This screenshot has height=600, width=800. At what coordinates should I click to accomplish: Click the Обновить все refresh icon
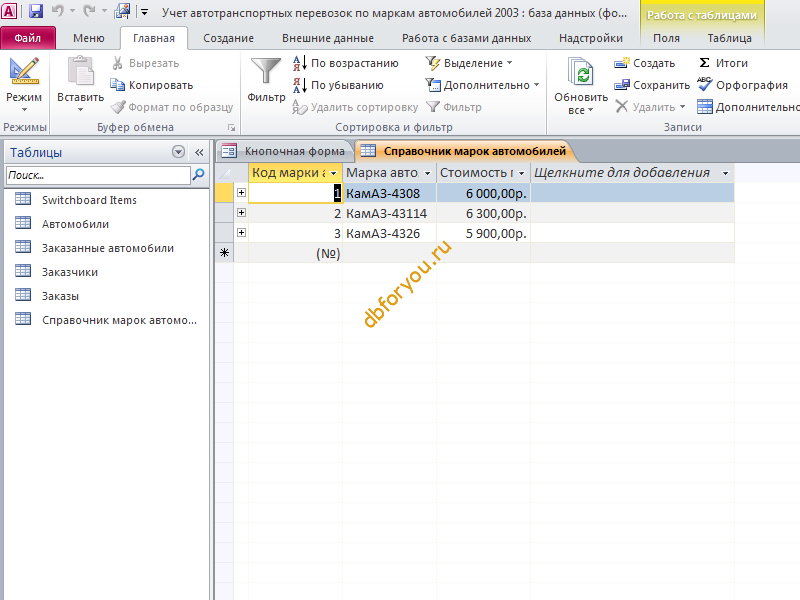(581, 71)
